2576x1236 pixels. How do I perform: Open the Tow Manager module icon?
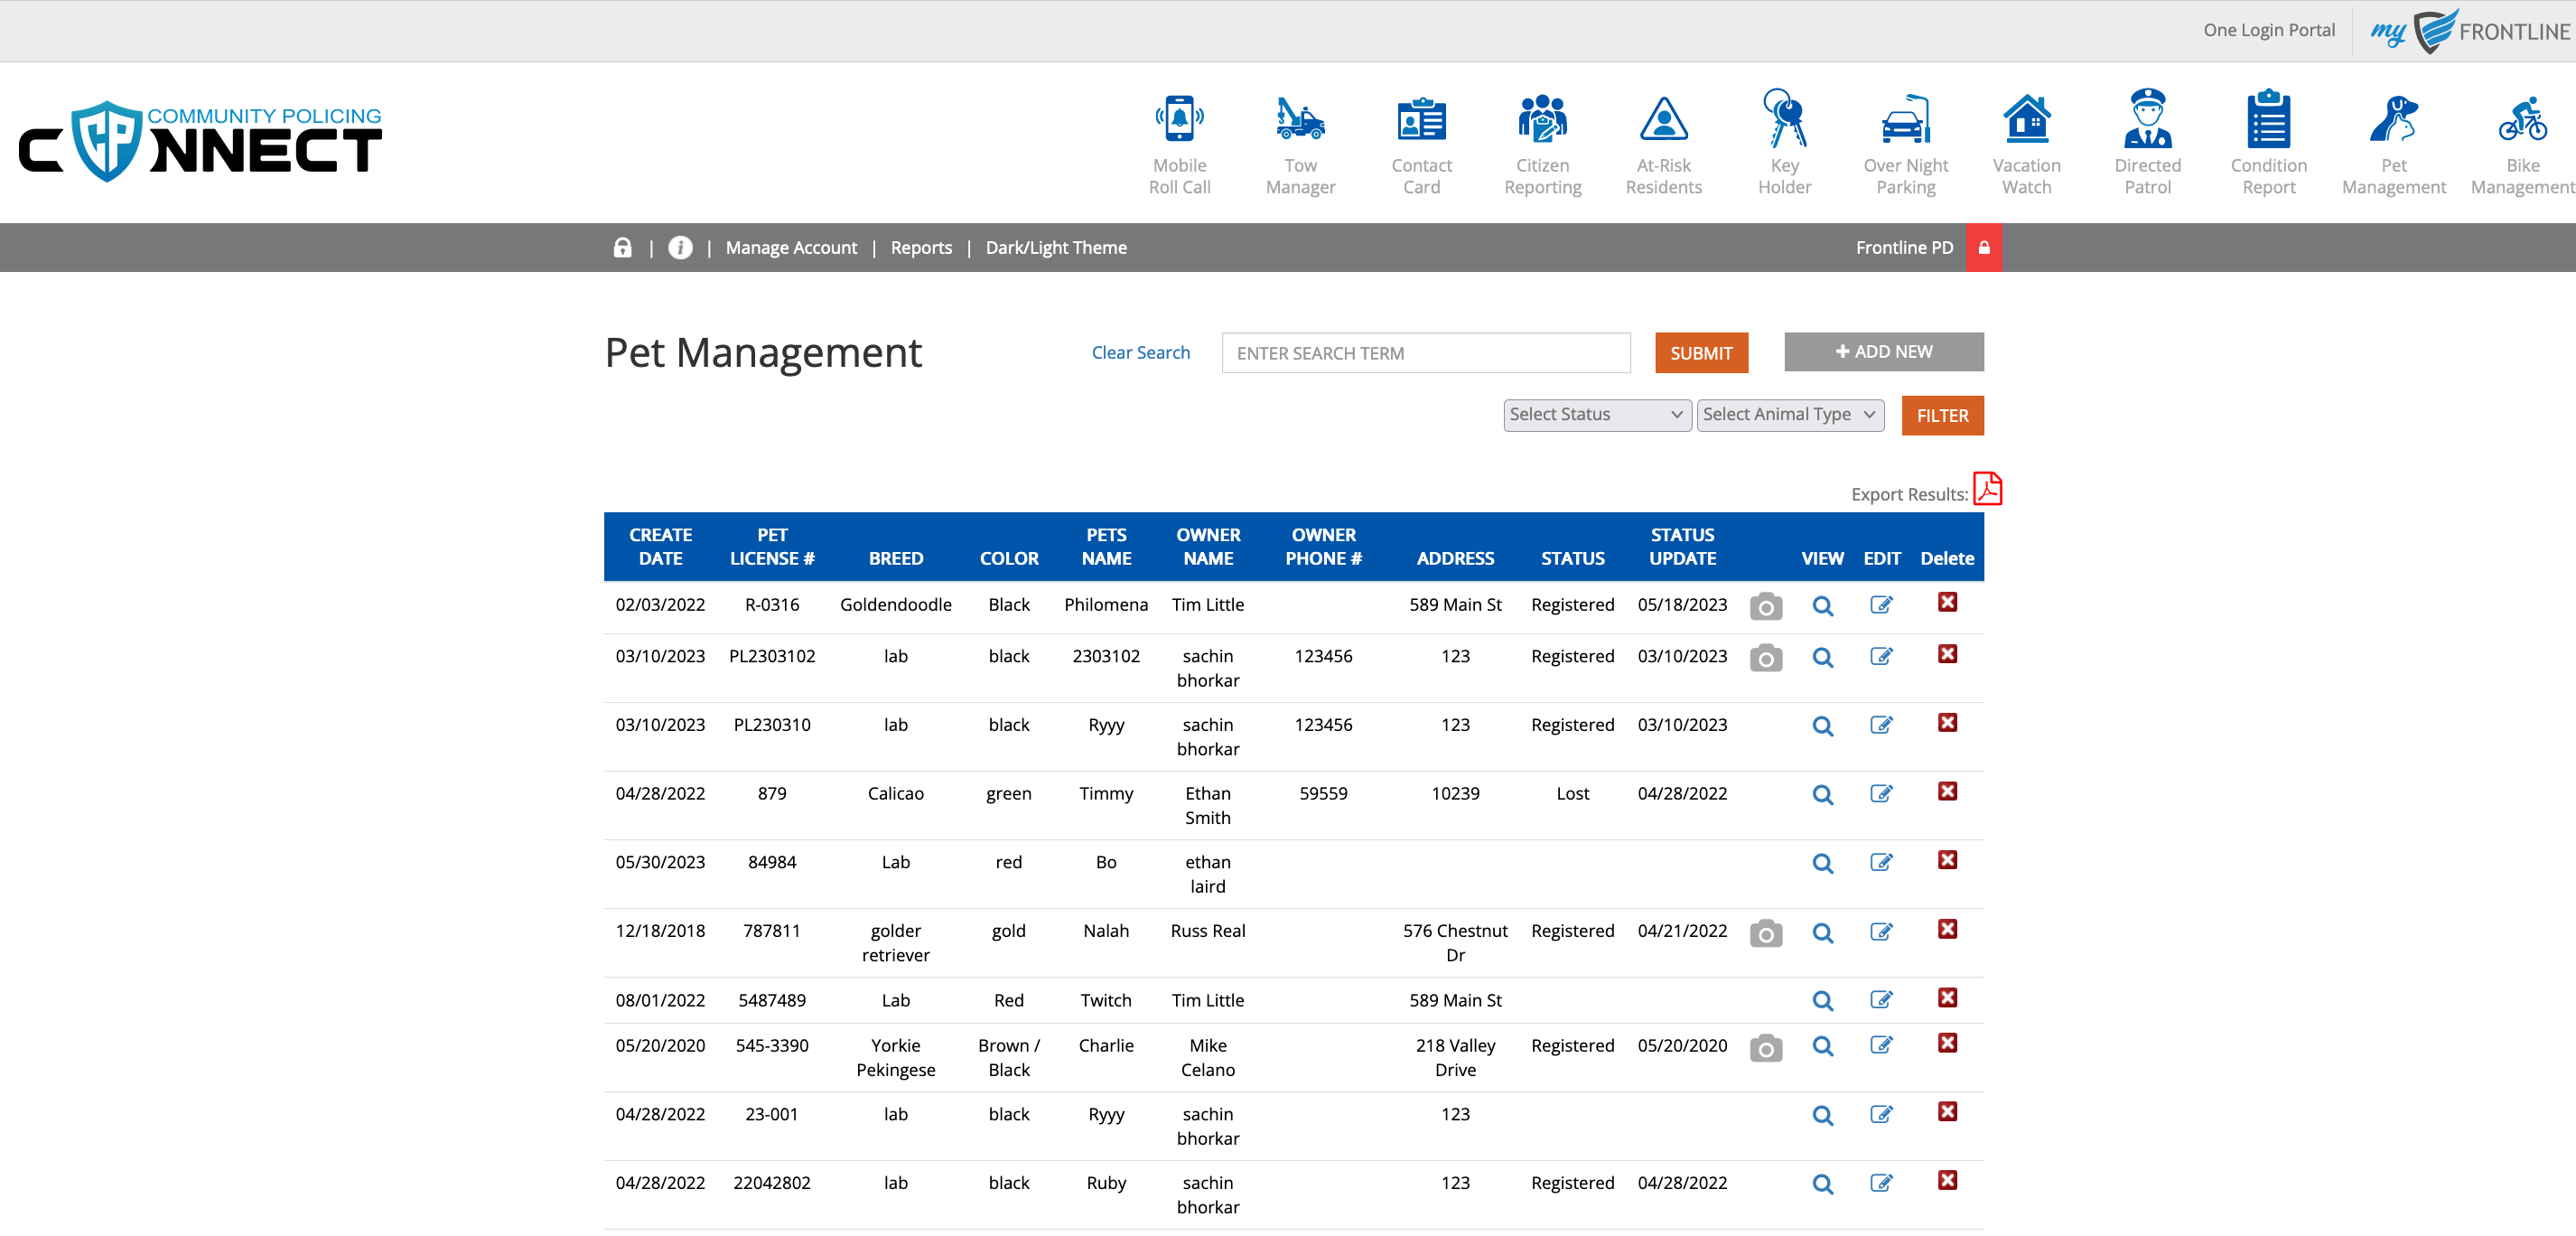1300,121
